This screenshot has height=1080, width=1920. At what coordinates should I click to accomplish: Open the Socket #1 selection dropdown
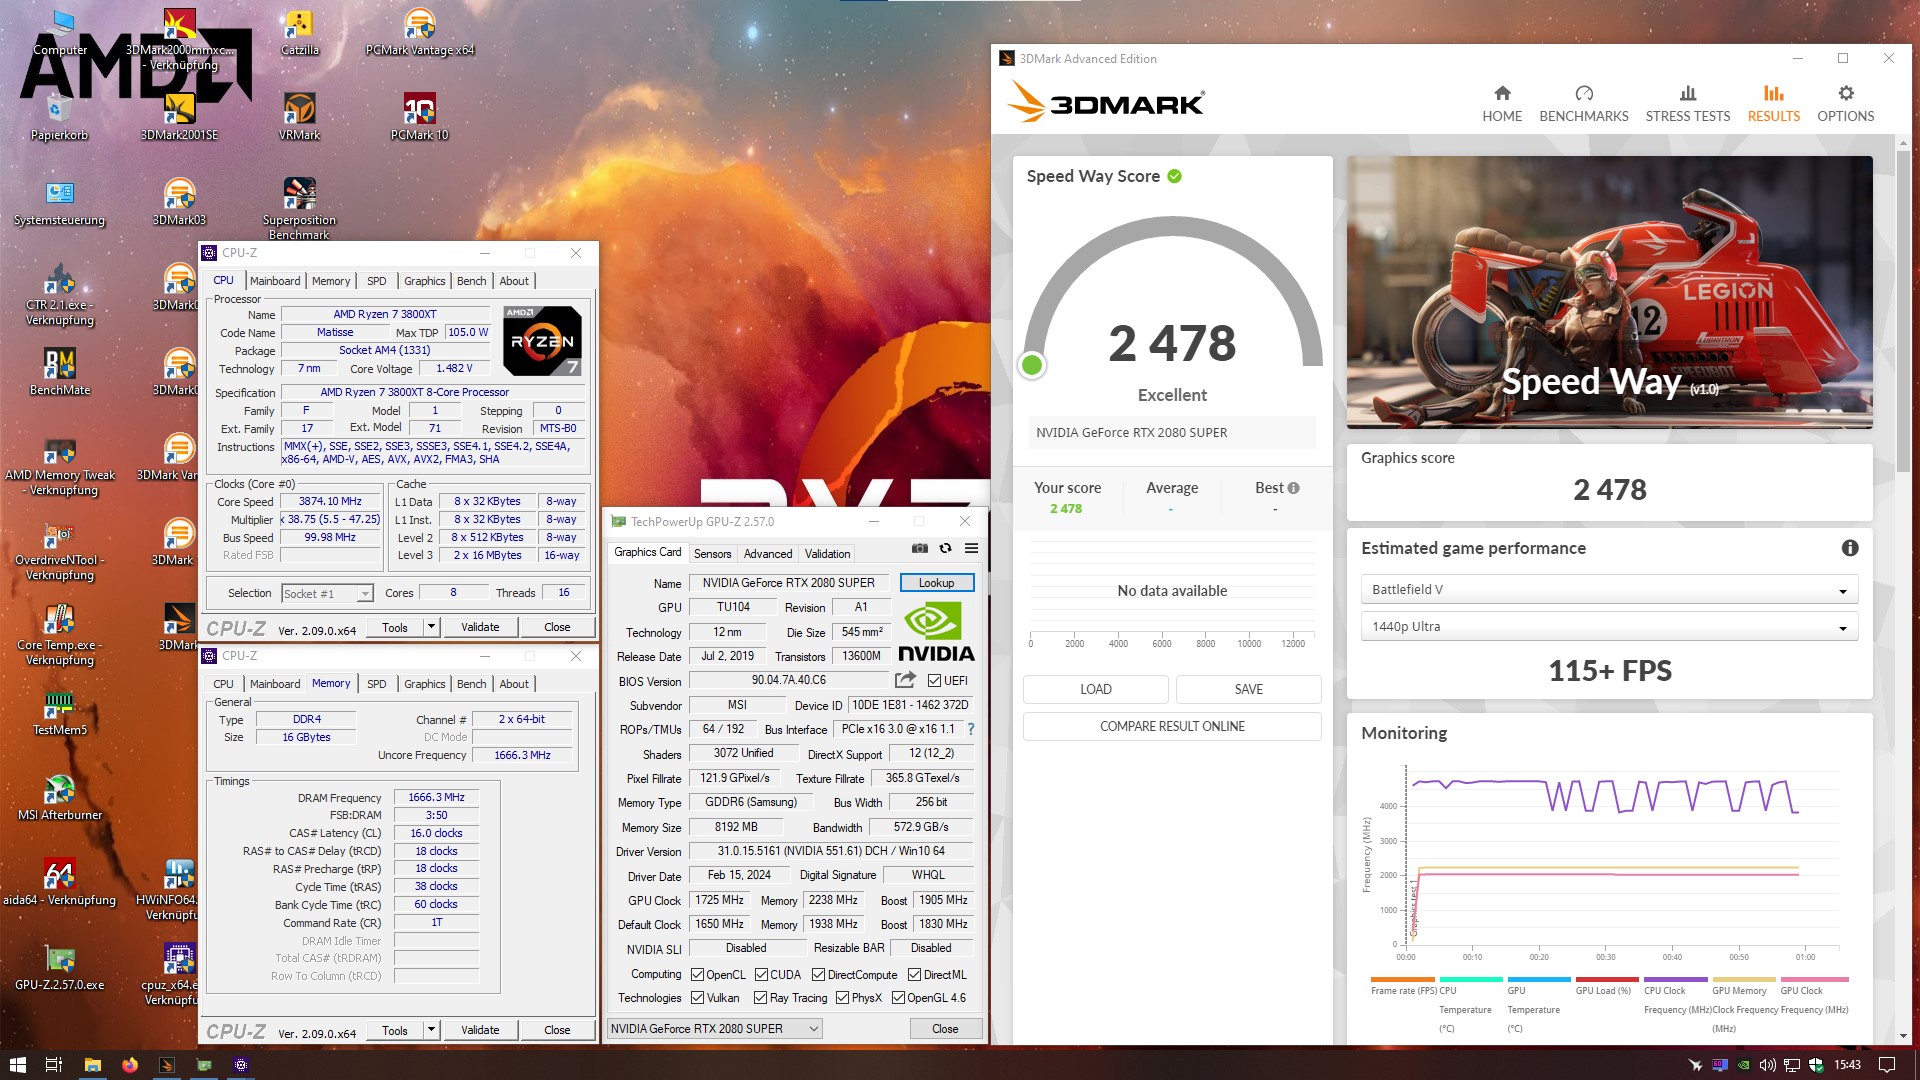[x=327, y=594]
